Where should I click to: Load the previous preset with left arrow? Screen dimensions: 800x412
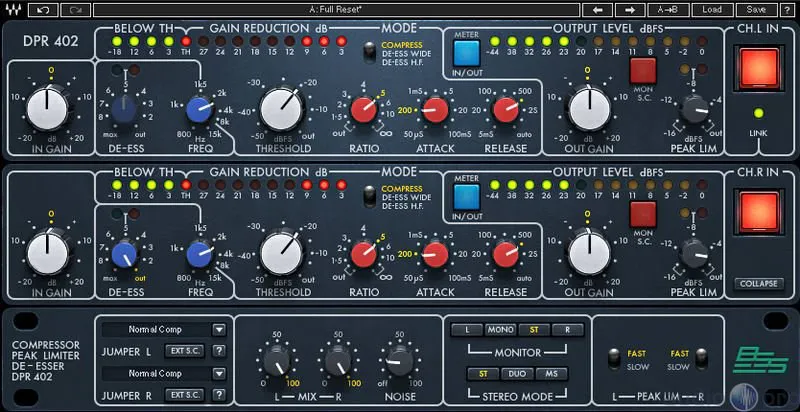click(597, 10)
